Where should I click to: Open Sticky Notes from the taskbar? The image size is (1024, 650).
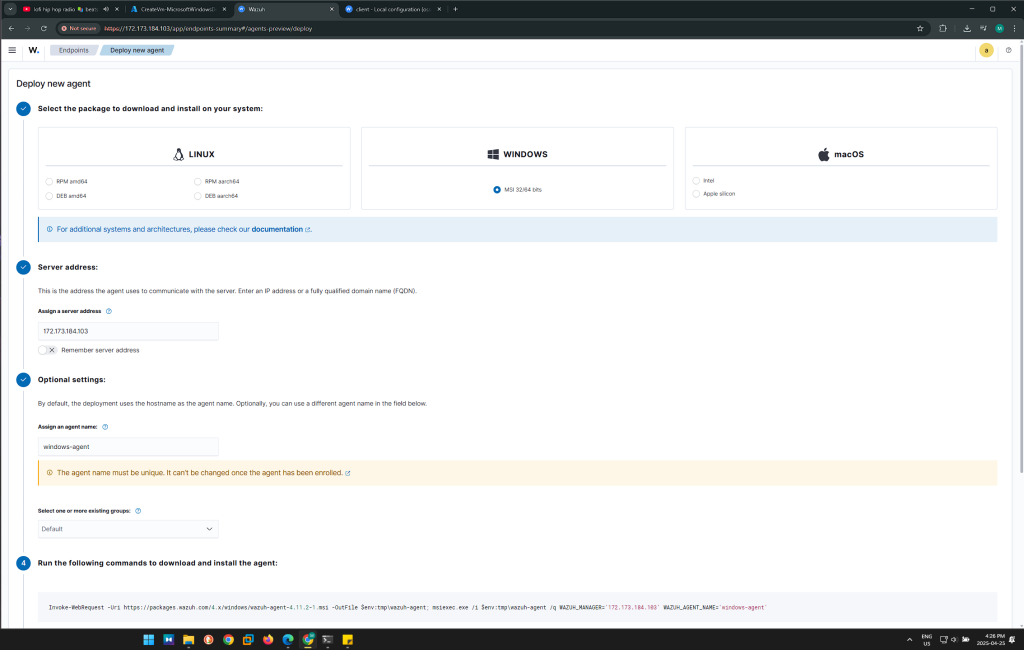tap(347, 640)
